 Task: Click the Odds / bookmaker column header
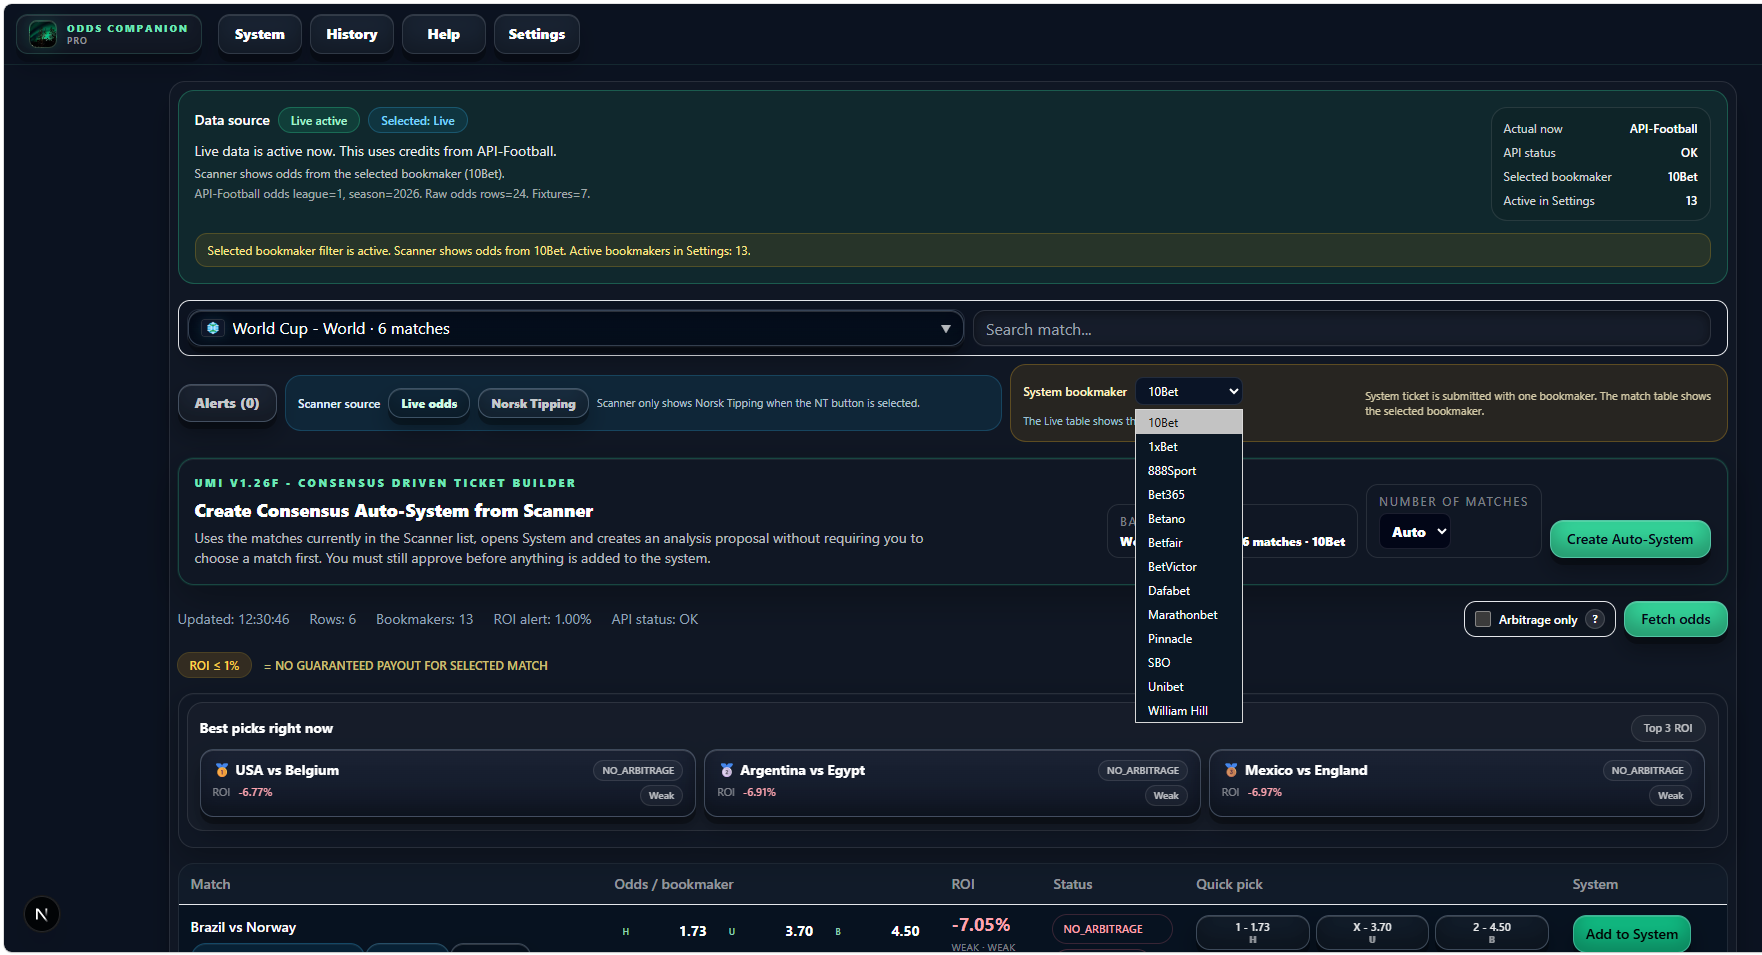pos(674,884)
